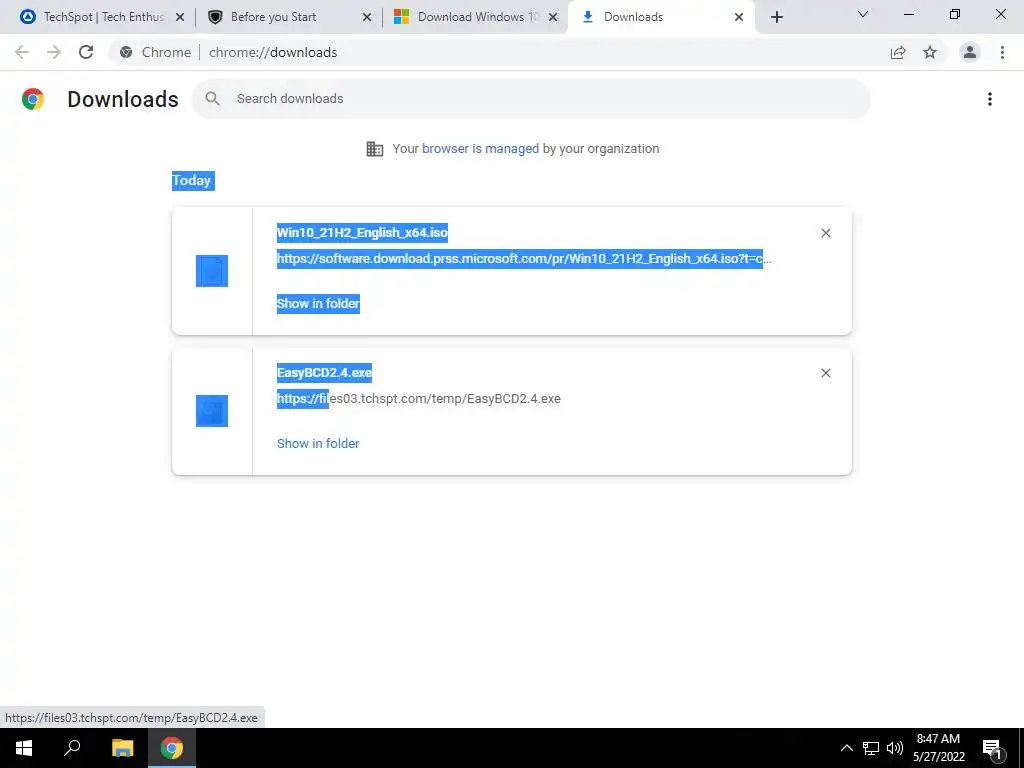Screen dimensions: 1024x768
Task: Share this page using the share icon
Action: (898, 52)
